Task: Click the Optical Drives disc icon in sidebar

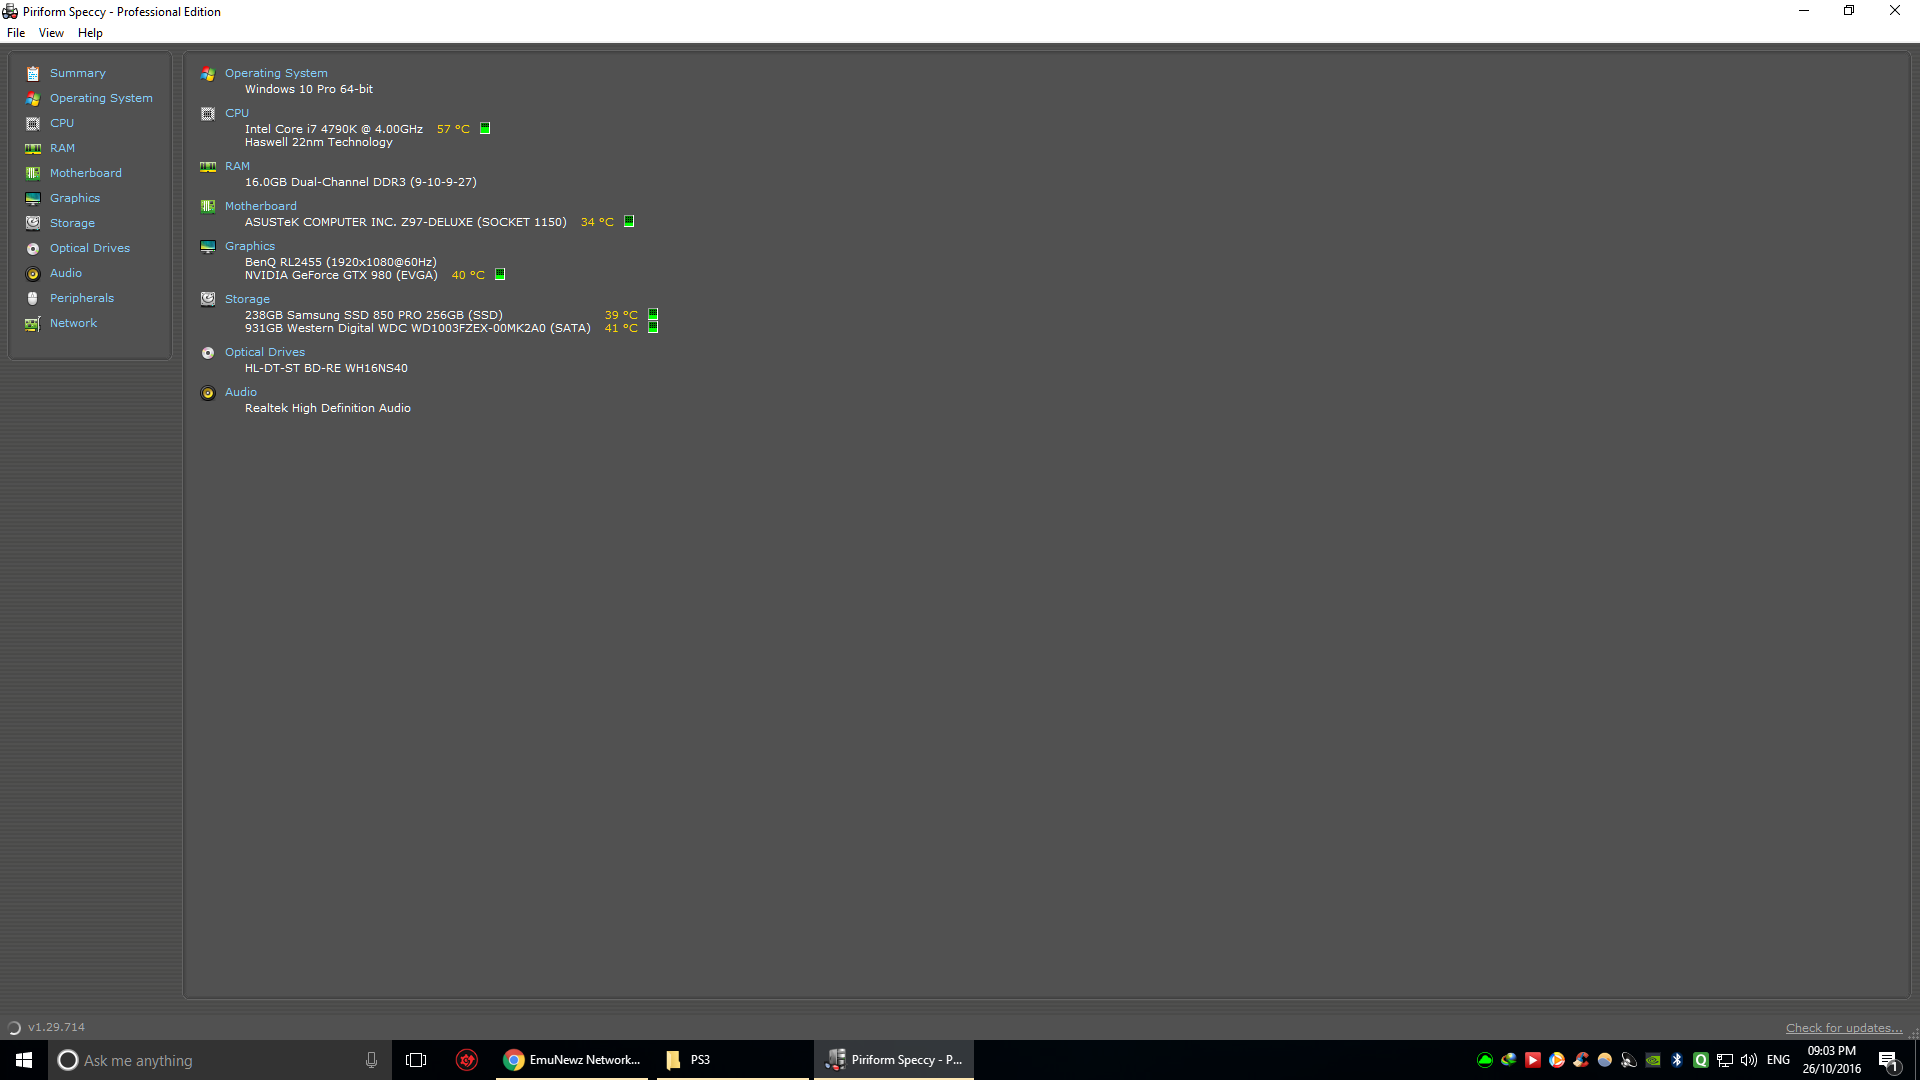Action: [33, 249]
